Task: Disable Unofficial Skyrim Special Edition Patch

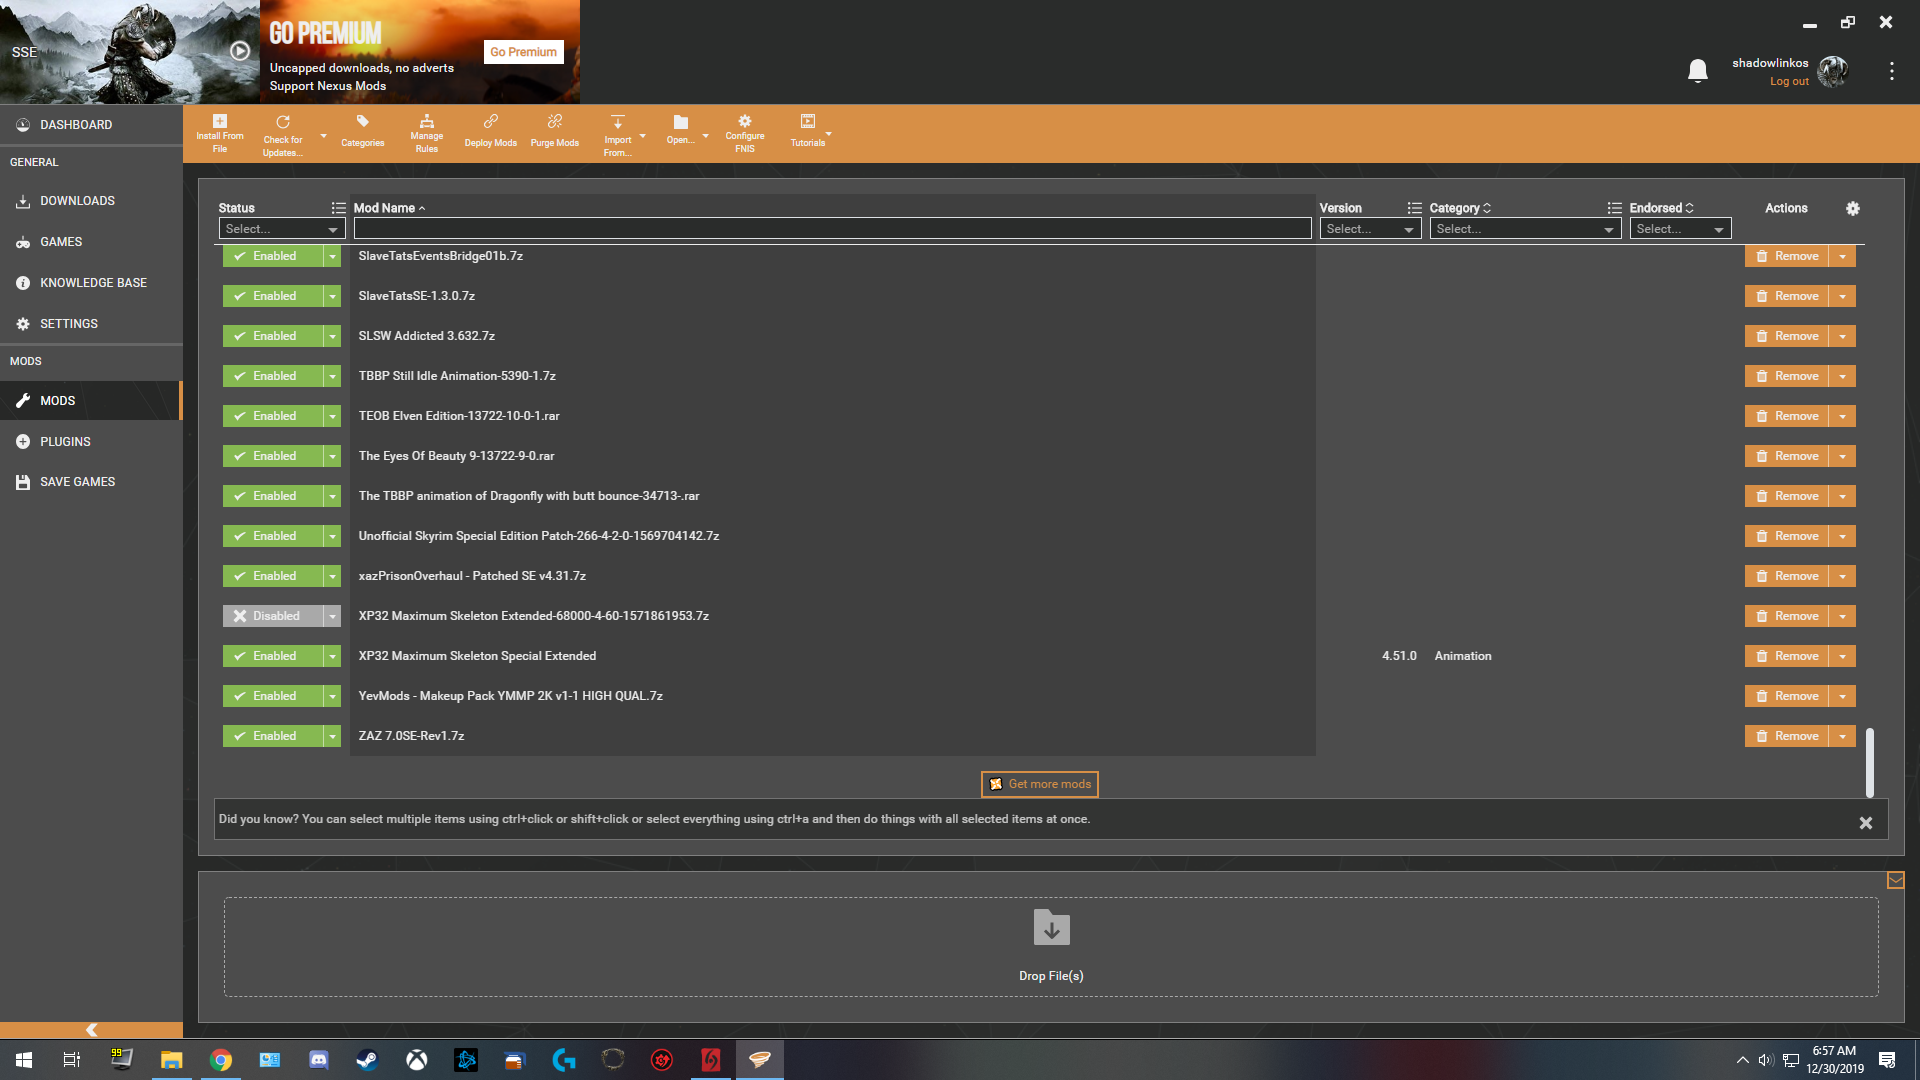Action: [273, 536]
